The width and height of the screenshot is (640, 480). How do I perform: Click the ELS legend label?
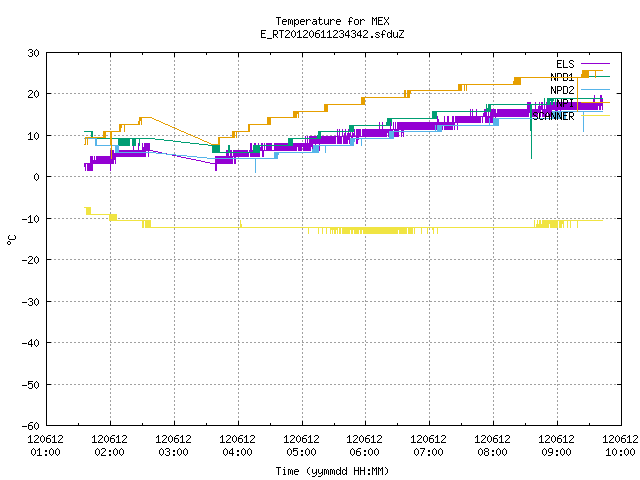pyautogui.click(x=565, y=64)
